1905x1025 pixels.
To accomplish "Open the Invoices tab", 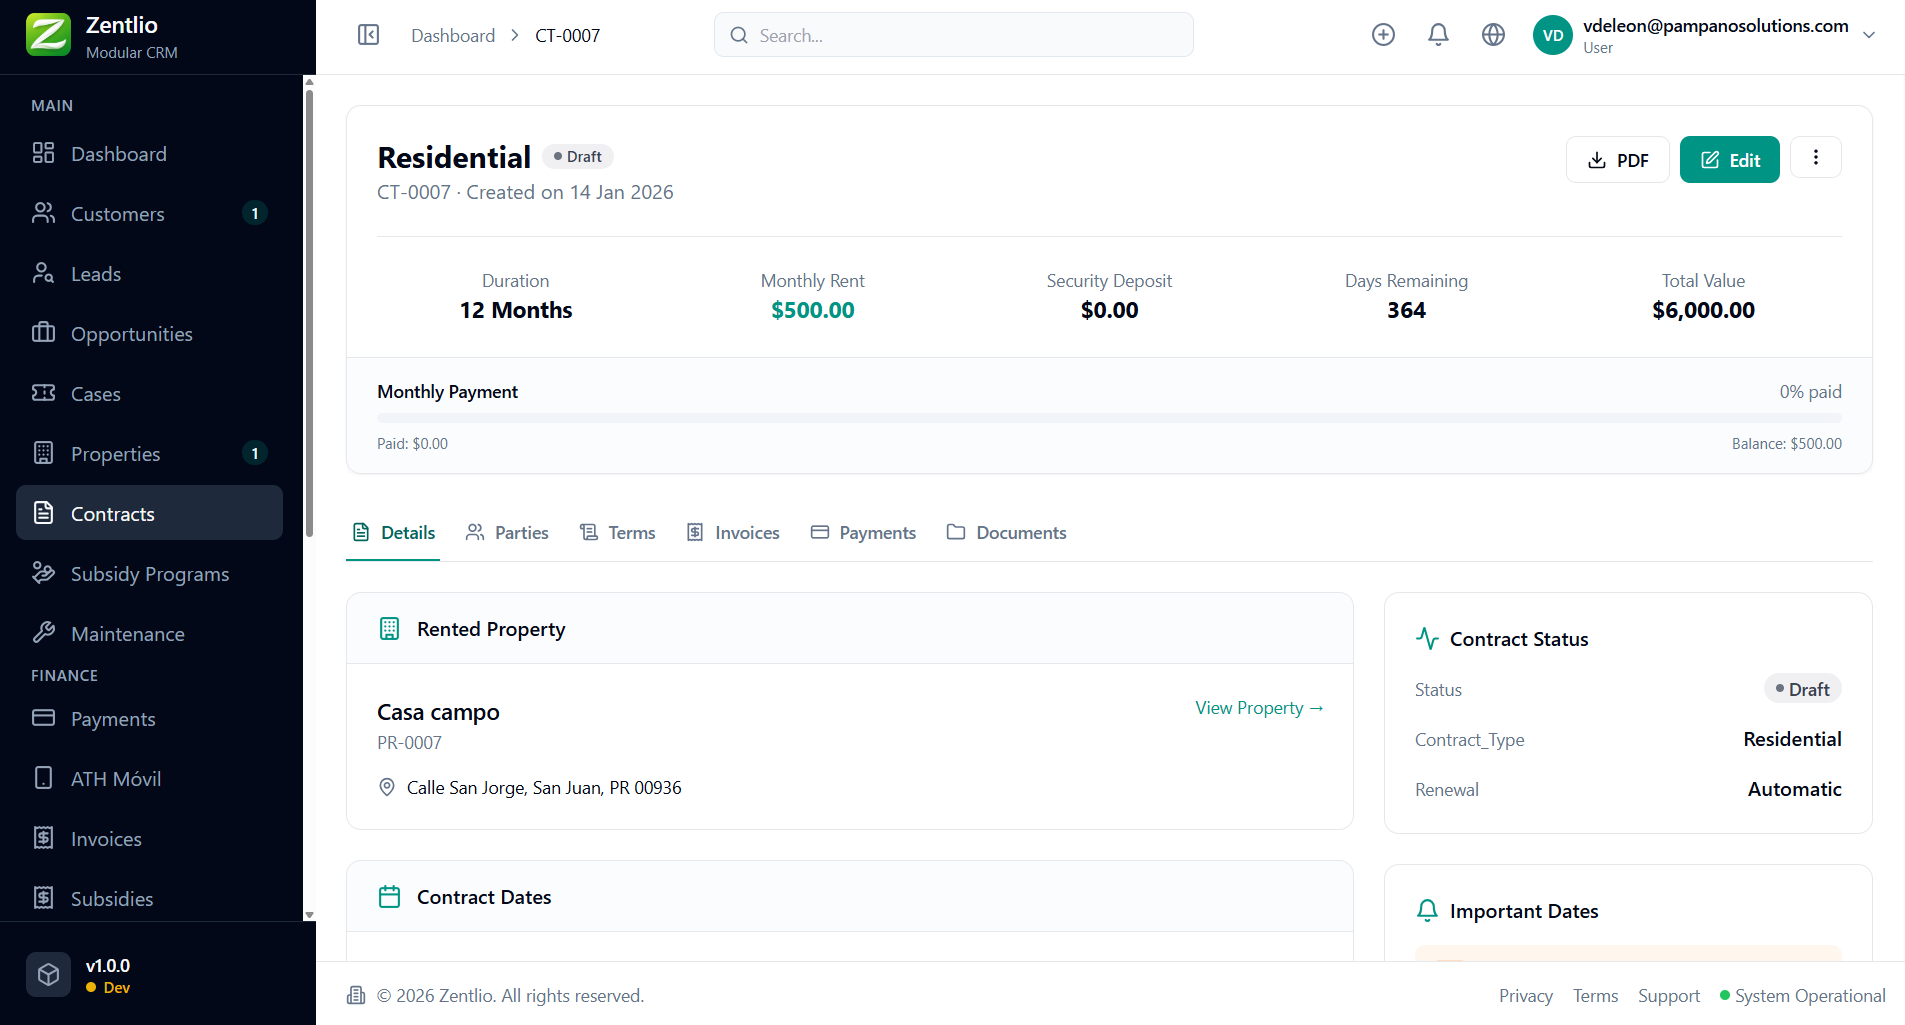I will (733, 533).
